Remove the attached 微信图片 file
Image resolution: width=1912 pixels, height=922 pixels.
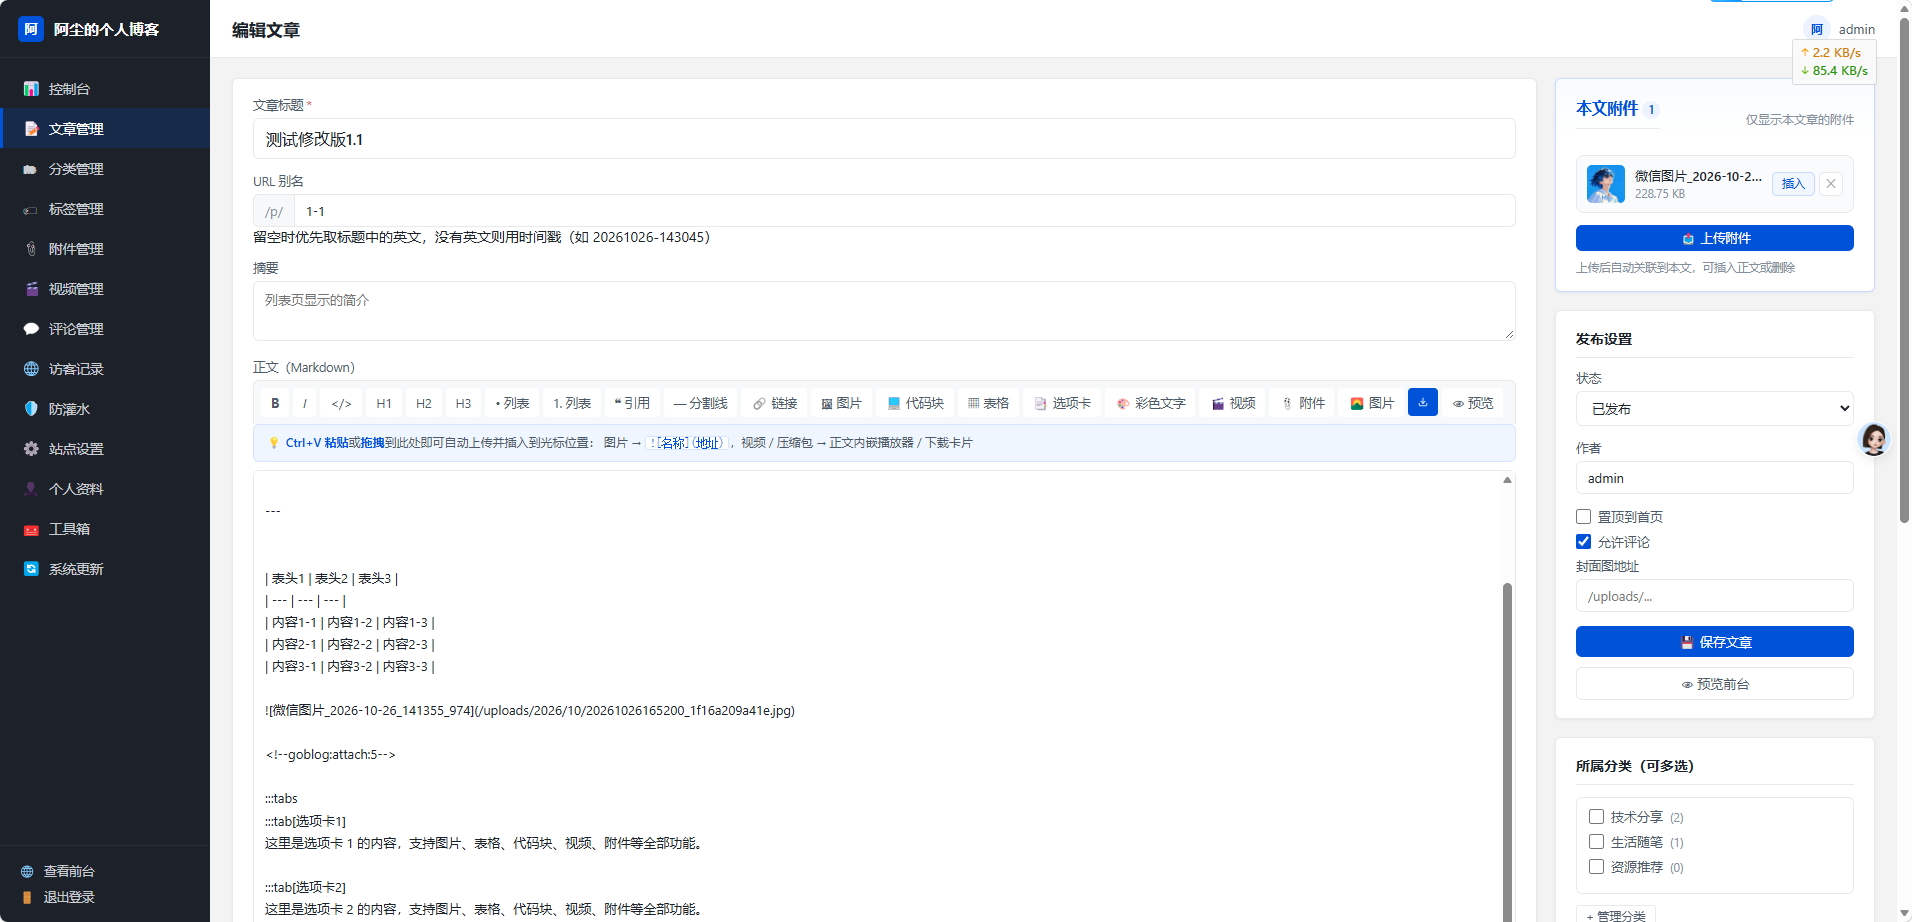point(1831,184)
